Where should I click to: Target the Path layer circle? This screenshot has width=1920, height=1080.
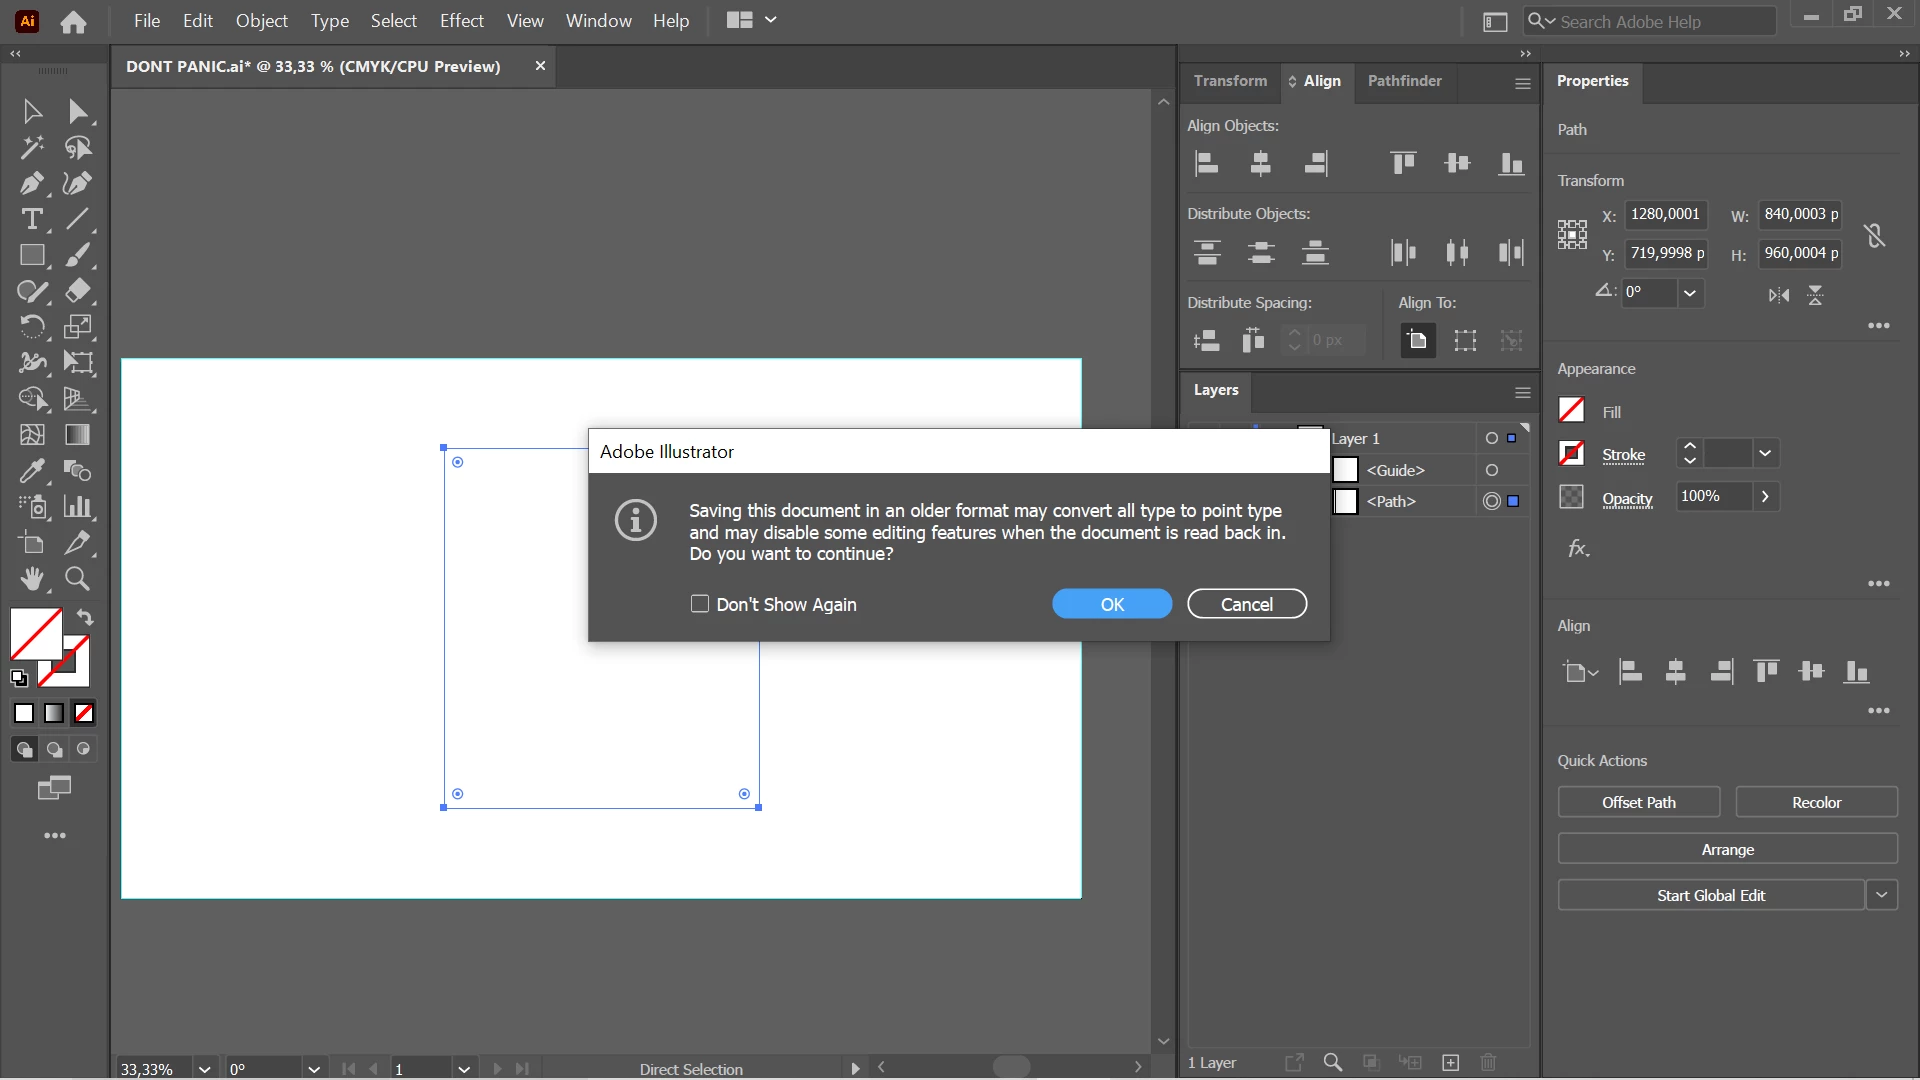coord(1491,501)
